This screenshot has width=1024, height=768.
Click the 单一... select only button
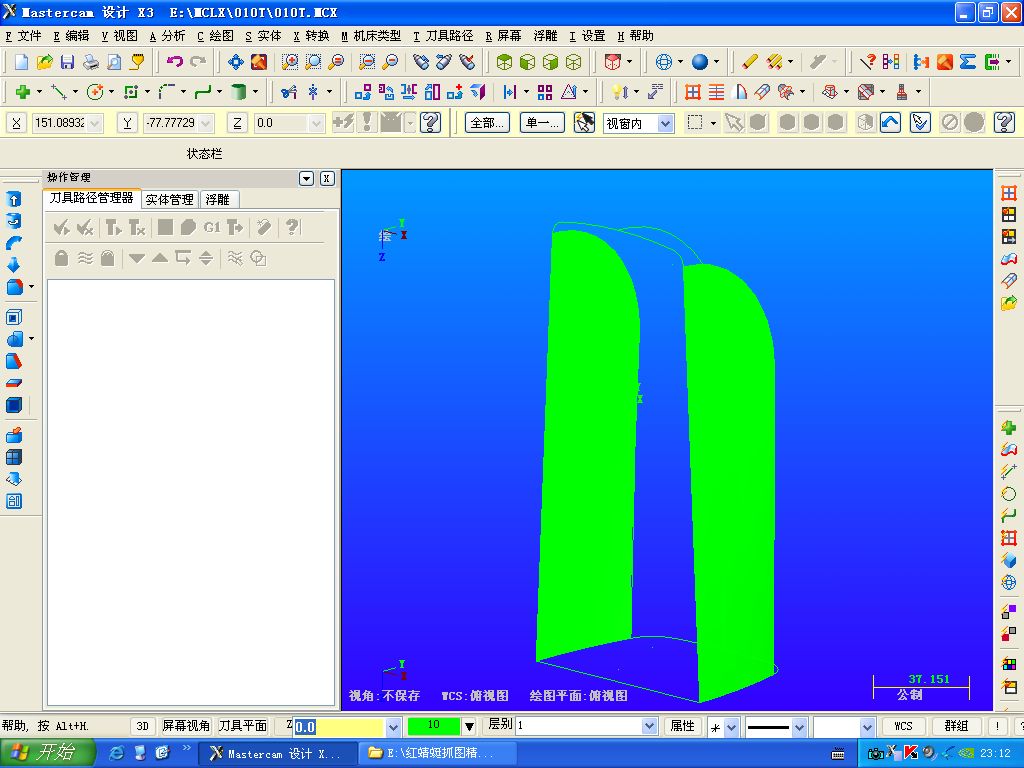(x=542, y=123)
